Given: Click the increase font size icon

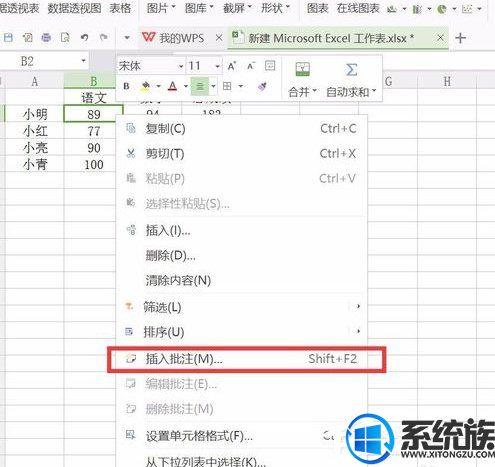Looking at the screenshot, I should point(231,66).
